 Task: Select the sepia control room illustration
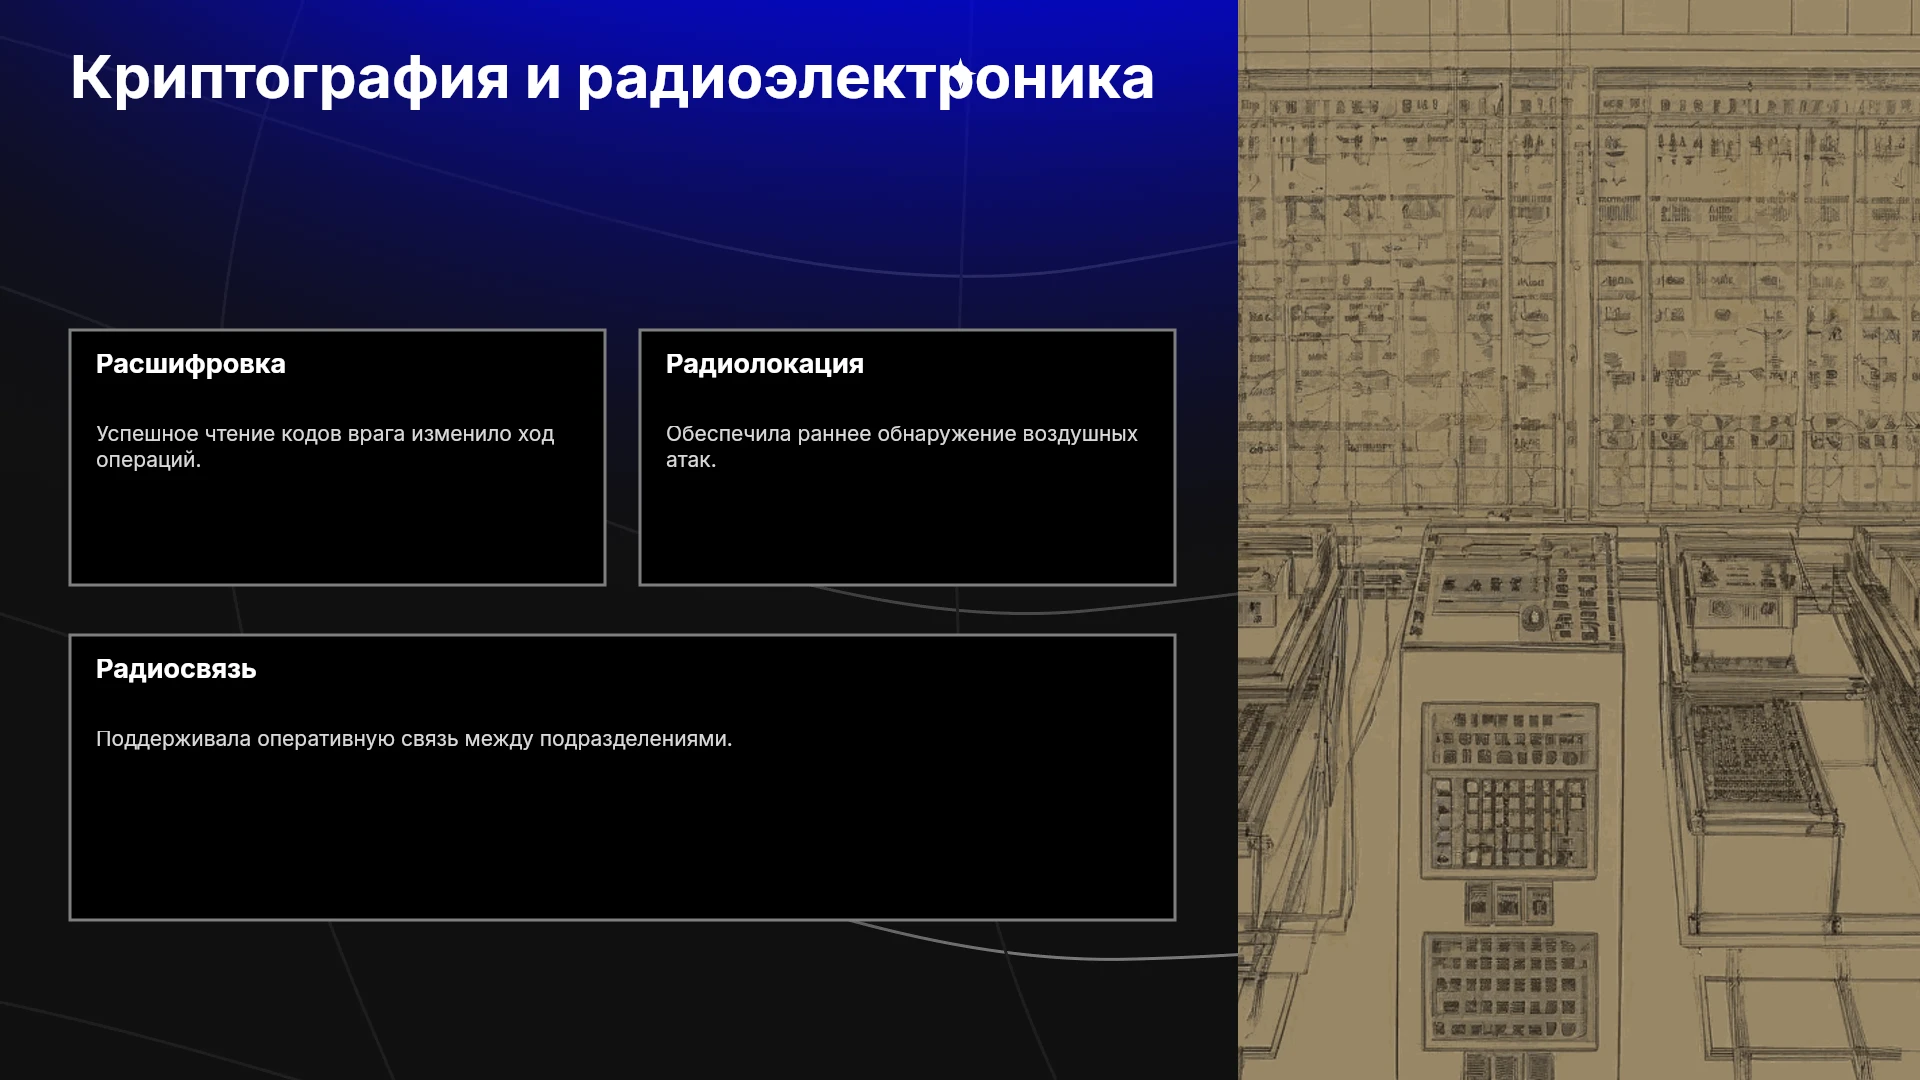pyautogui.click(x=1579, y=540)
